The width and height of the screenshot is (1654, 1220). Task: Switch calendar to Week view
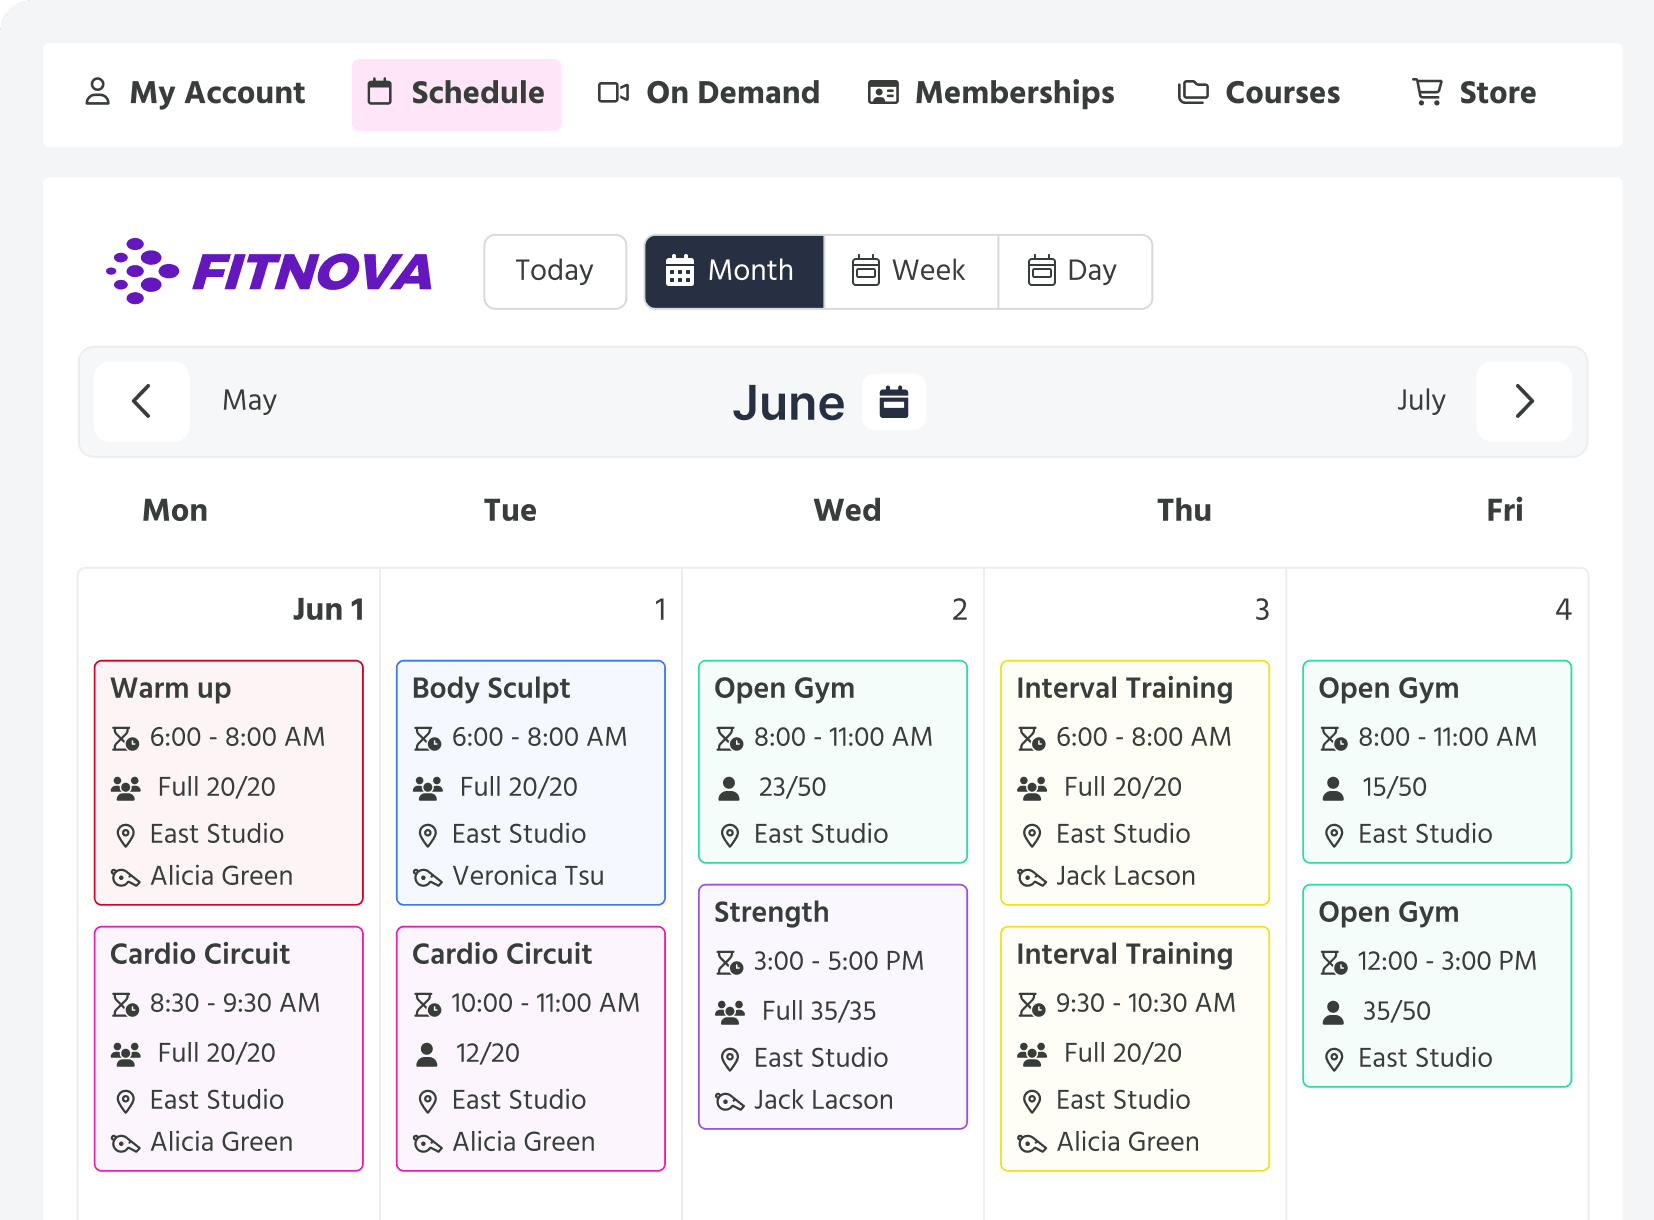(x=910, y=271)
